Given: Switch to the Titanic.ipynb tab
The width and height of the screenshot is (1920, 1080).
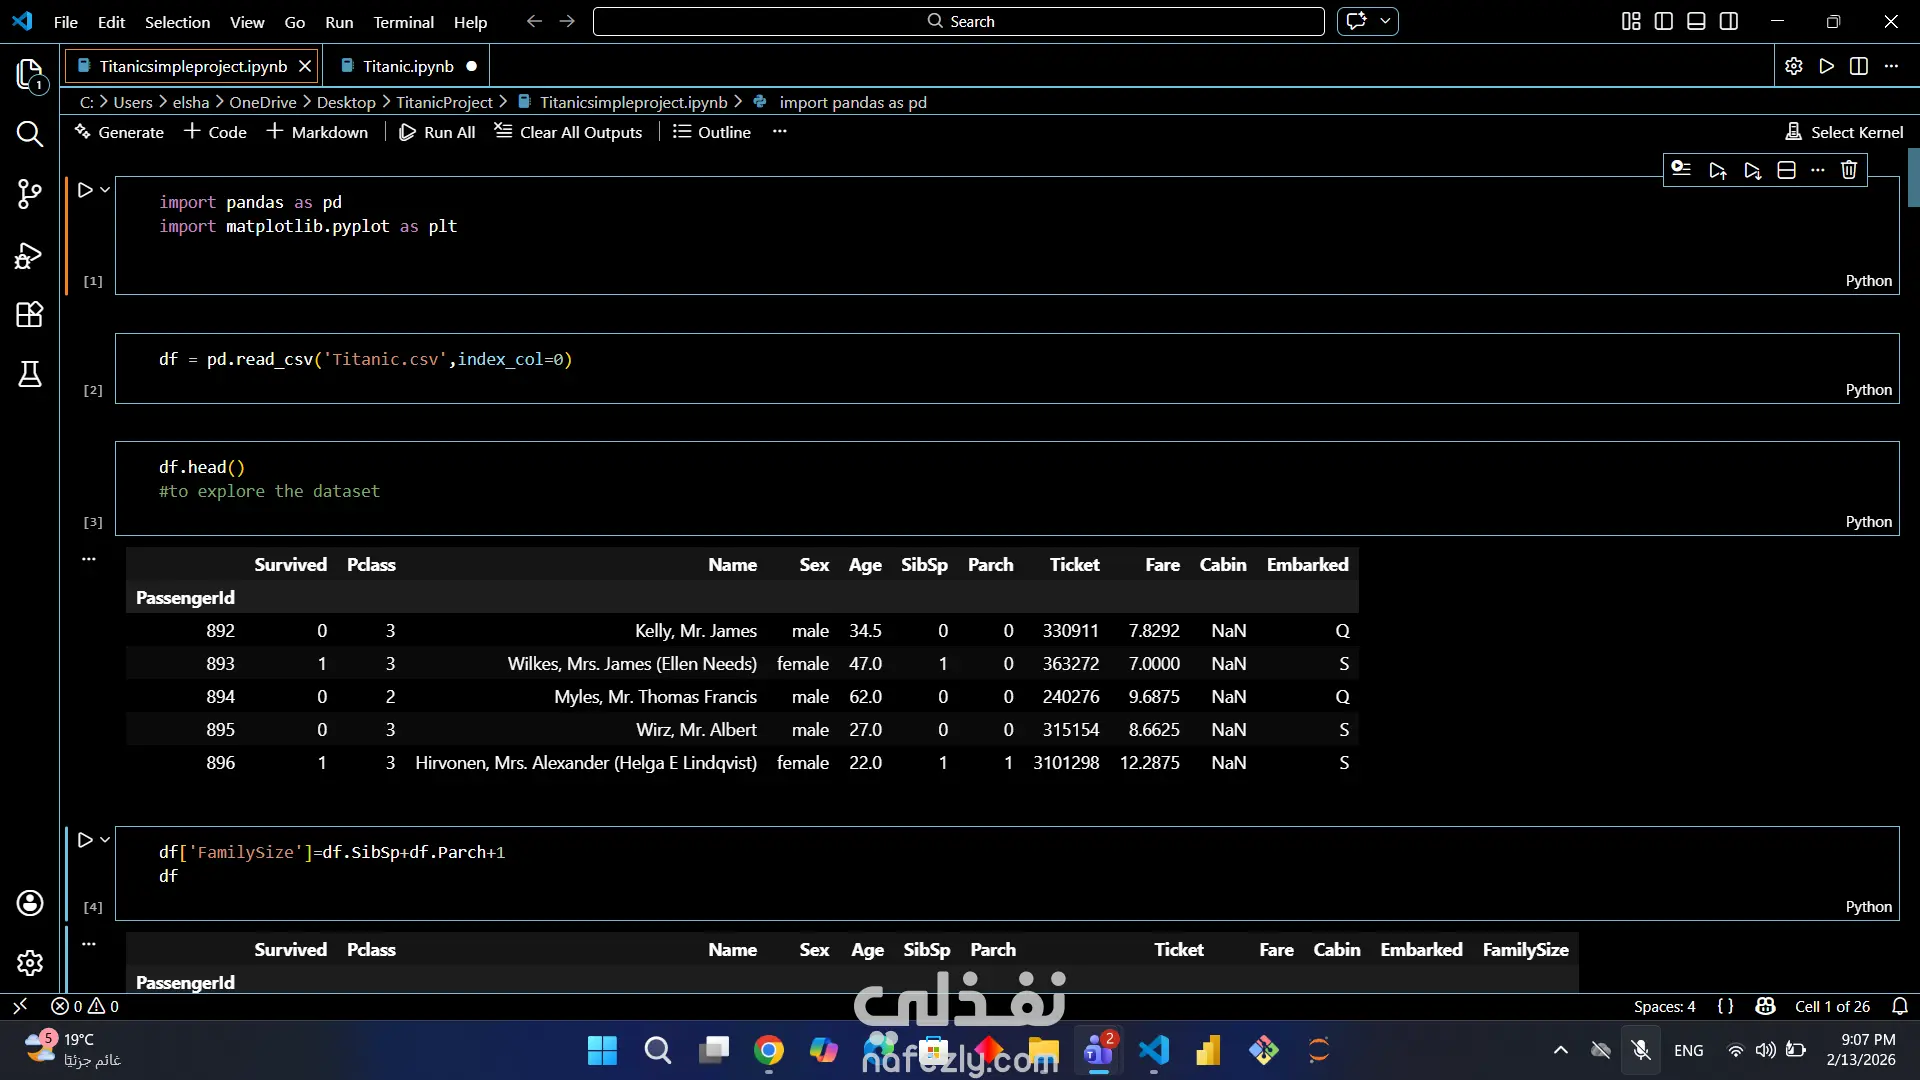Looking at the screenshot, I should pyautogui.click(x=408, y=66).
